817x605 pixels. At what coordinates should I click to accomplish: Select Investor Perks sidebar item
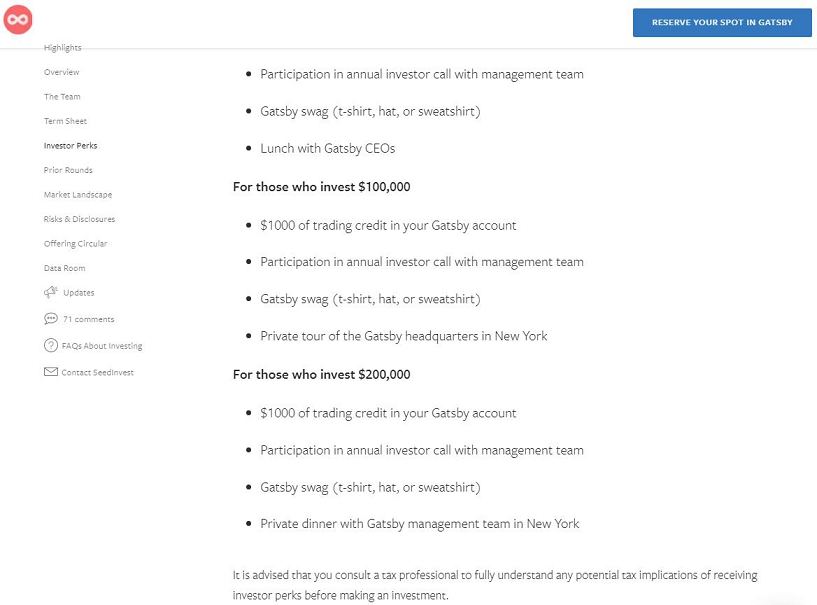(70, 146)
